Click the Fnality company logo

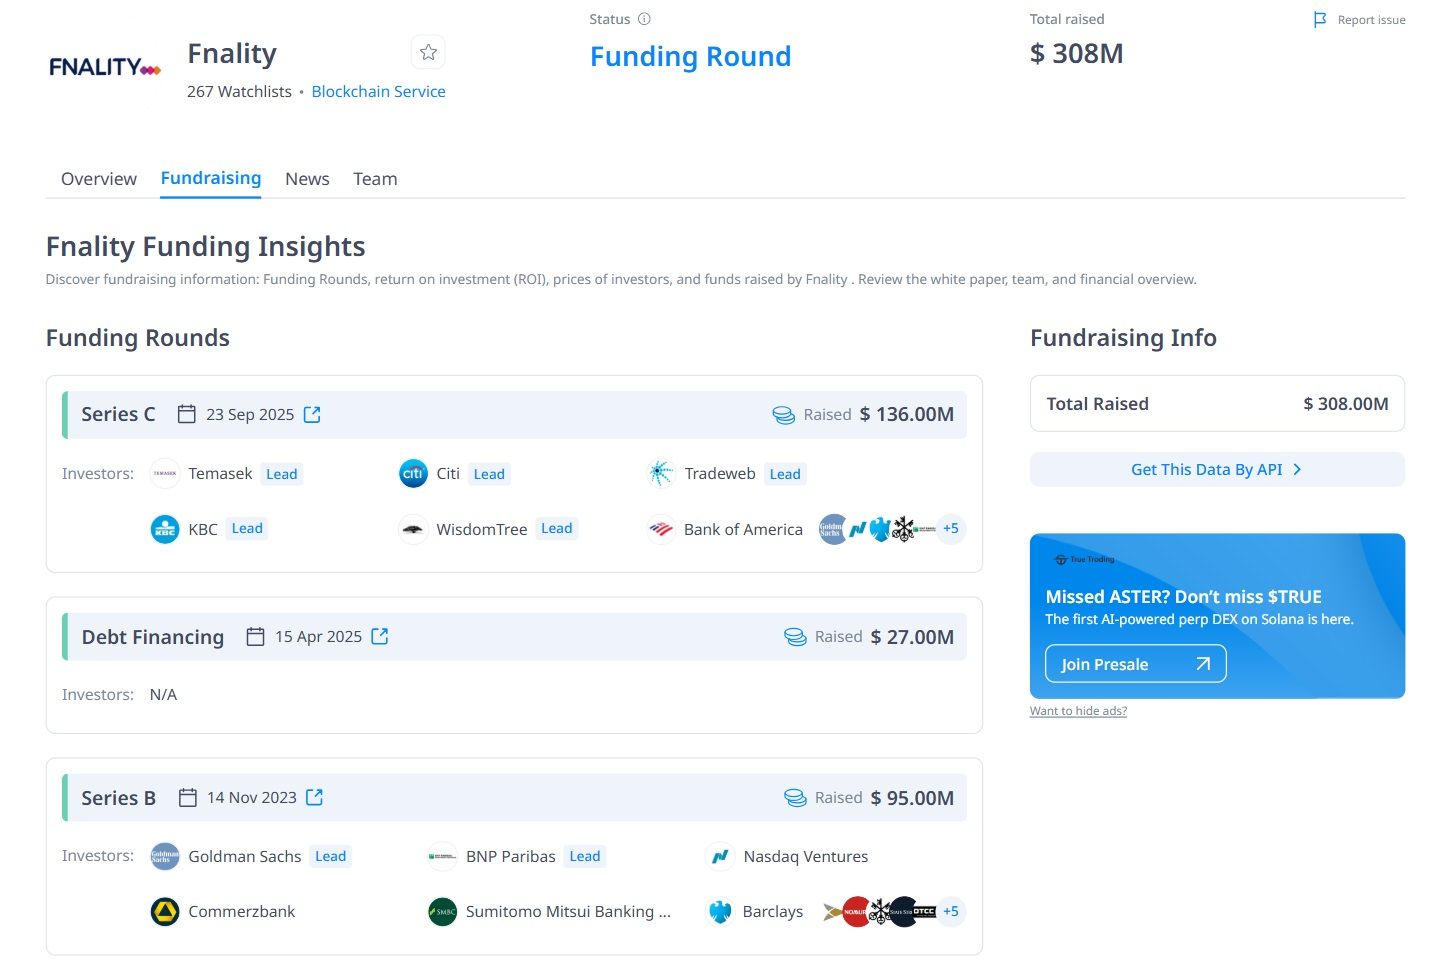[105, 67]
